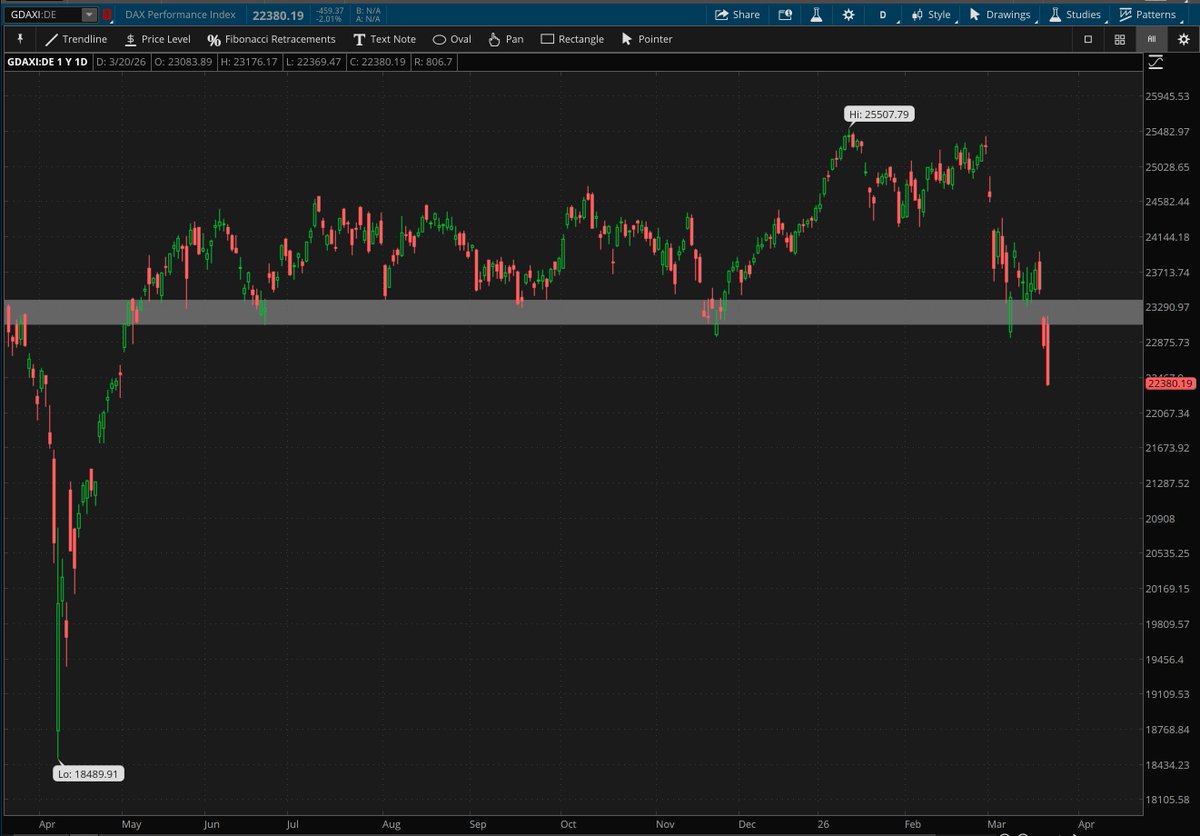The width and height of the screenshot is (1200, 836).
Task: Click the 18105.58 price axis label
Action: tap(1169, 800)
